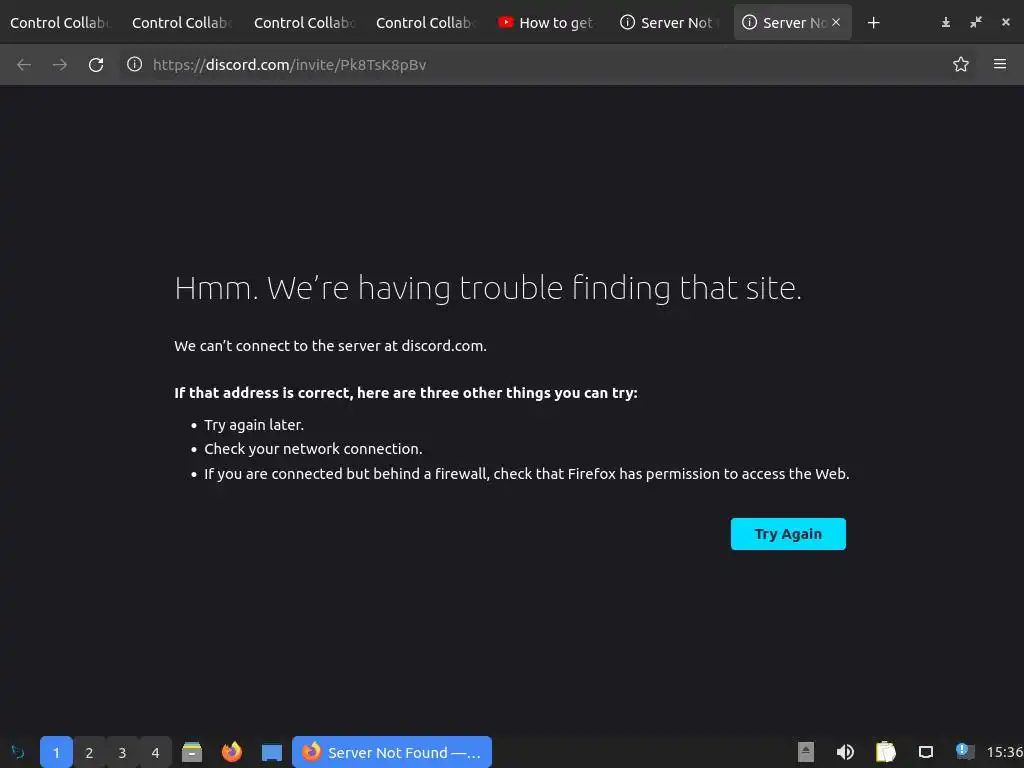The height and width of the screenshot is (768, 1024).
Task: Open the Firefox hamburger menu
Action: point(999,64)
